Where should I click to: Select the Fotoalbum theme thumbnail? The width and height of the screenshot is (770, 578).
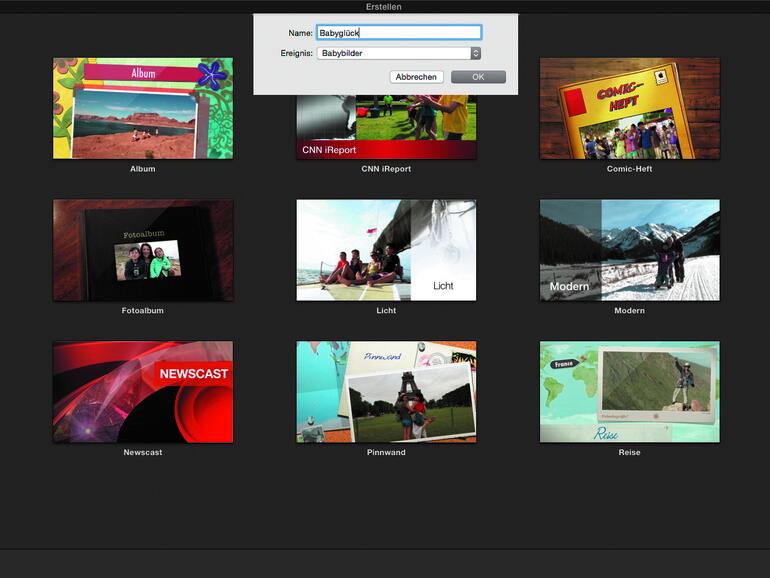(143, 250)
